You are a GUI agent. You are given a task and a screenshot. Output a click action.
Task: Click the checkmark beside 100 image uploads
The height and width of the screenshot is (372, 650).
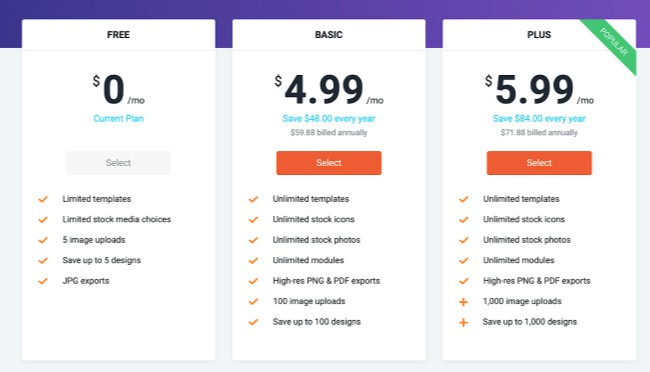coord(253,301)
